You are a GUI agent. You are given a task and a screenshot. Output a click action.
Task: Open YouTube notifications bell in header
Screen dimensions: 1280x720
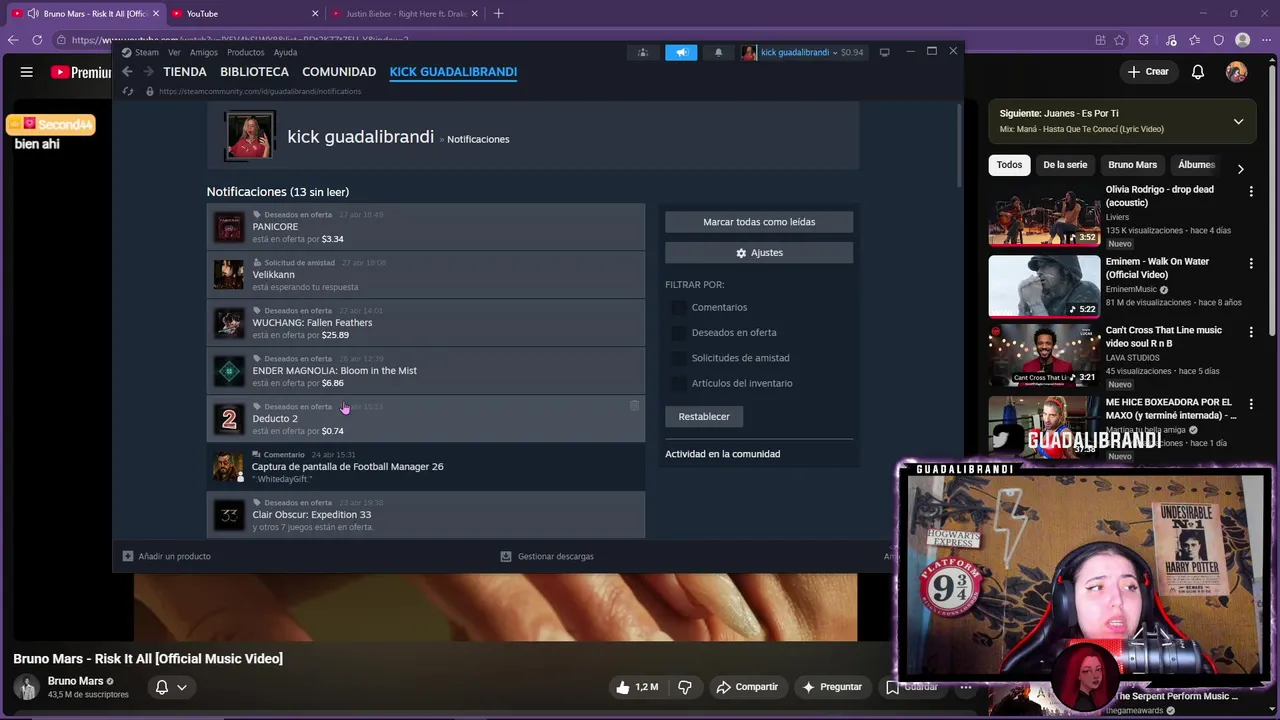[1198, 72]
